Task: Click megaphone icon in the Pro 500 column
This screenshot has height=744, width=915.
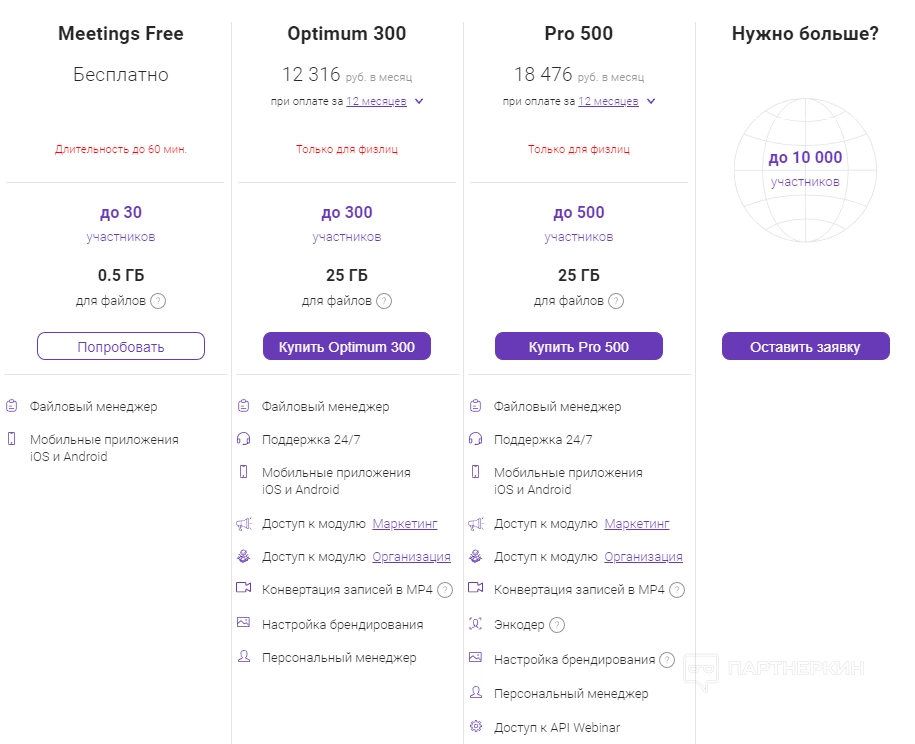Action: [475, 523]
